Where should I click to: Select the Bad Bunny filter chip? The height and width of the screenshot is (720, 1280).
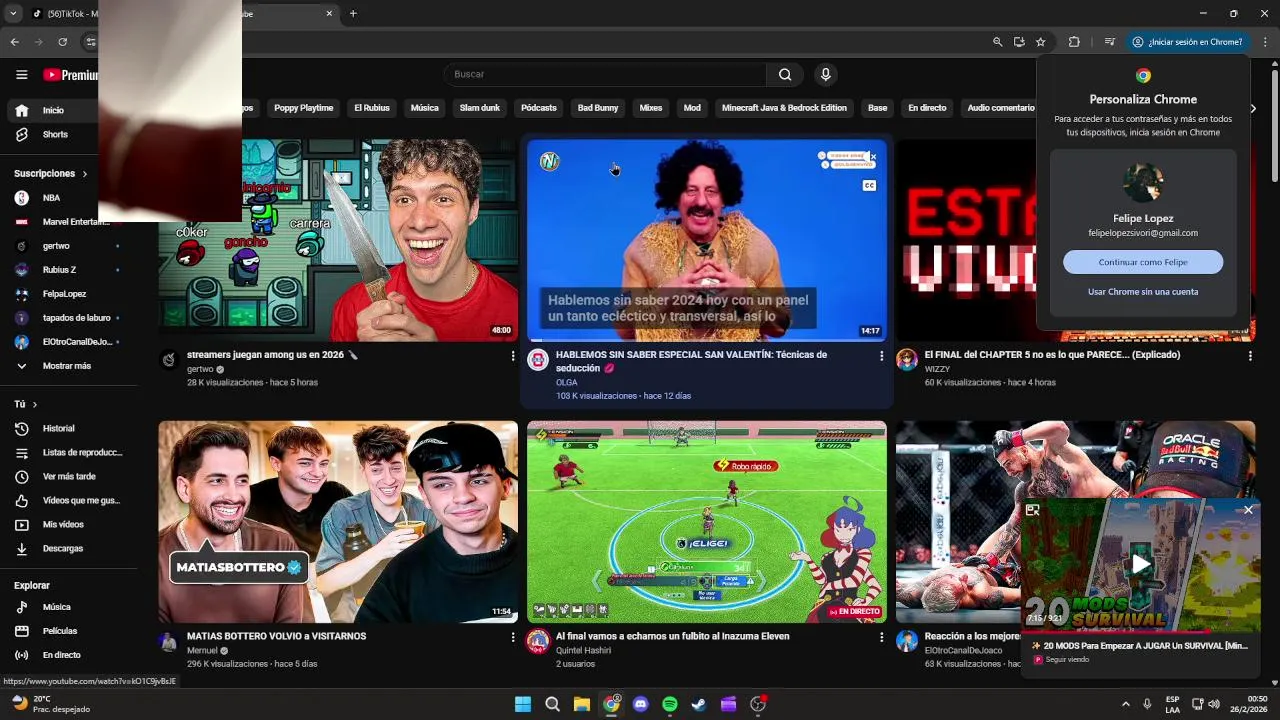(598, 108)
